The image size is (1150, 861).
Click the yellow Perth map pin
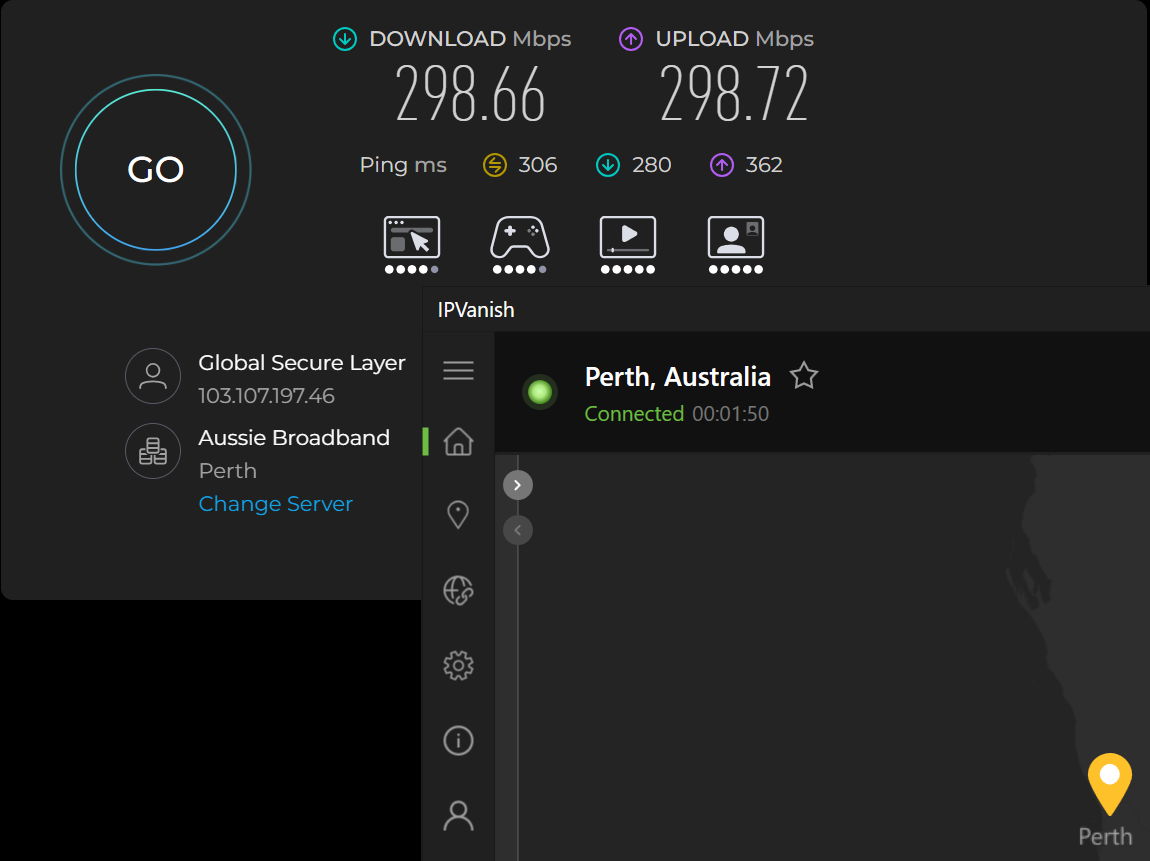[x=1109, y=783]
